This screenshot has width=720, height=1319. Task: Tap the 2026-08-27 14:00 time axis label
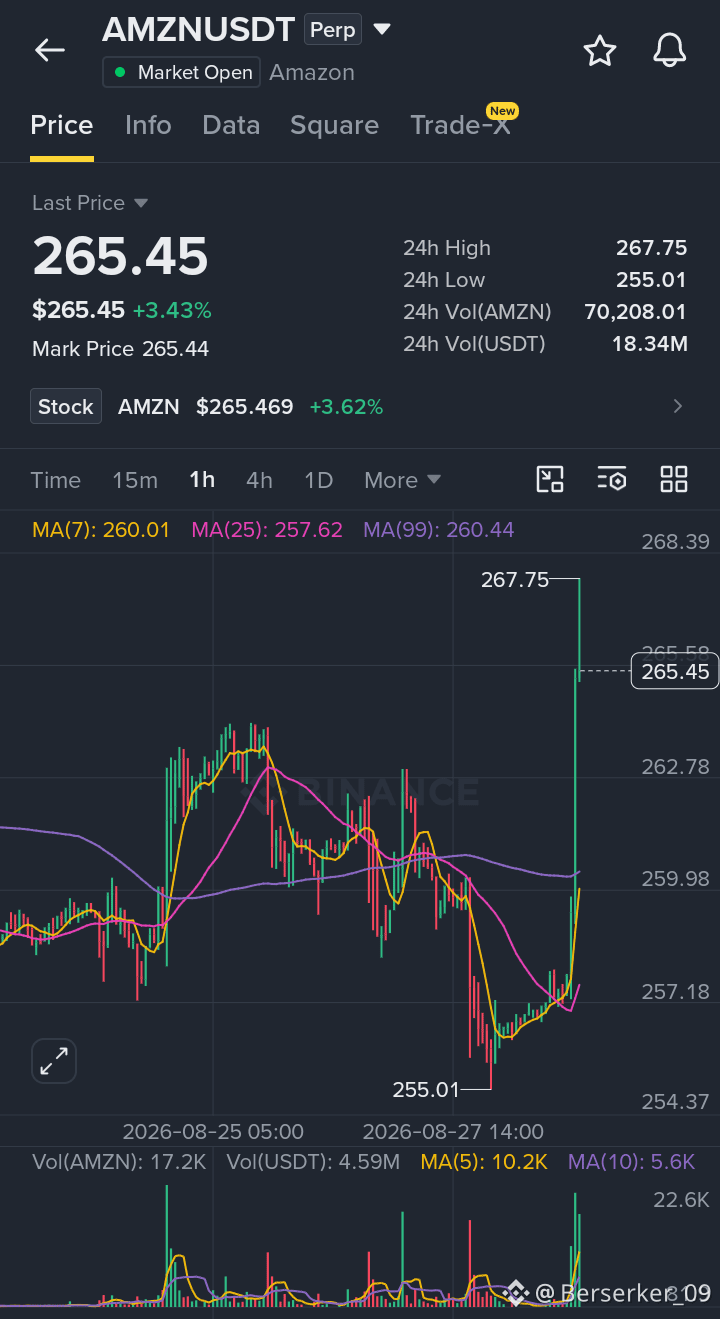click(453, 1132)
